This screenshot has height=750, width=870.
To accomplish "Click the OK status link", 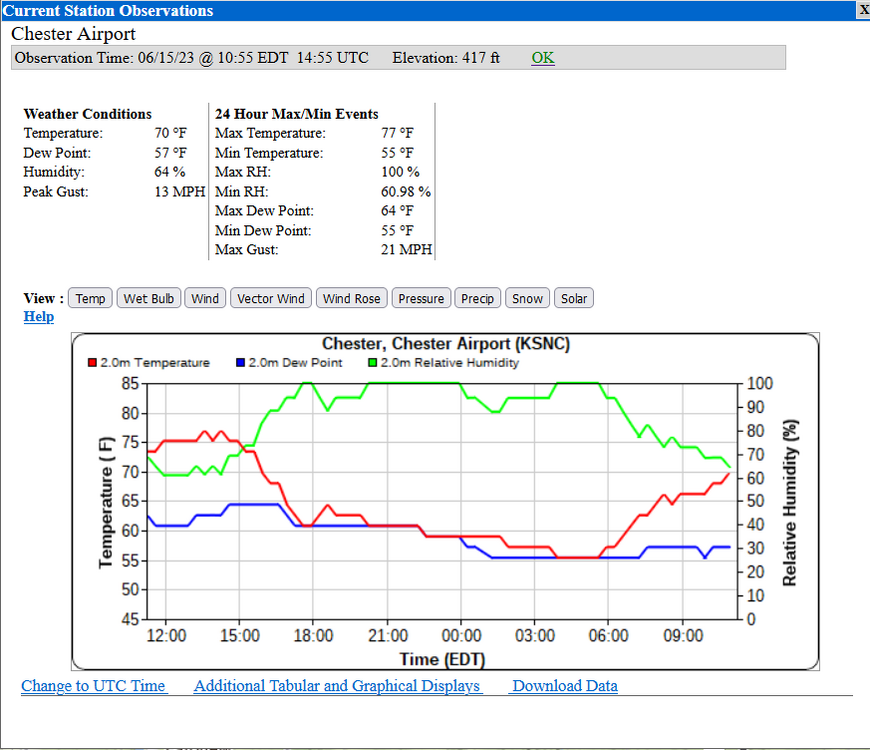I will [x=543, y=58].
